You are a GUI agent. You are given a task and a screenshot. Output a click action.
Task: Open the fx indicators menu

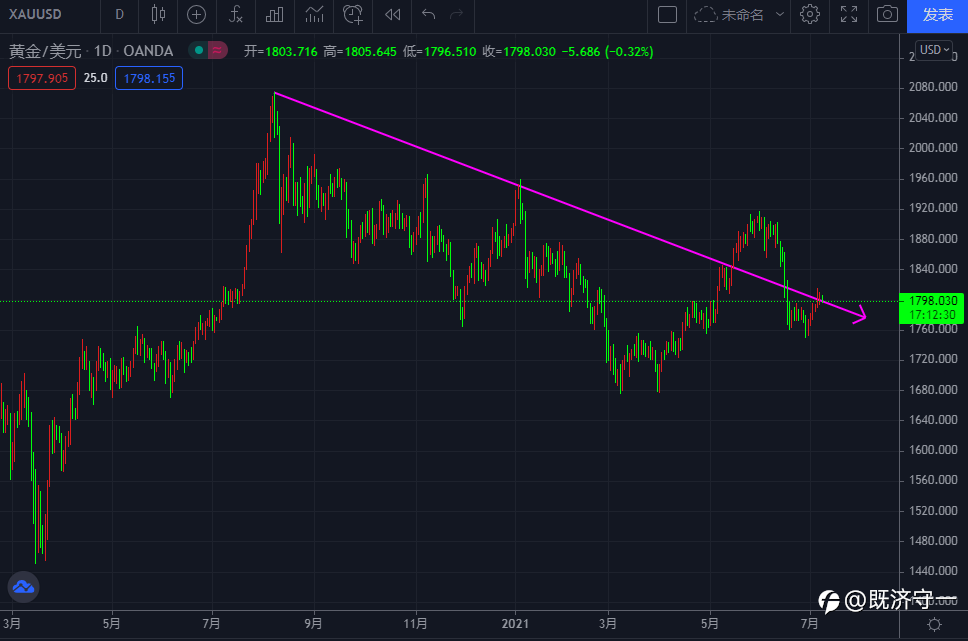(x=235, y=14)
